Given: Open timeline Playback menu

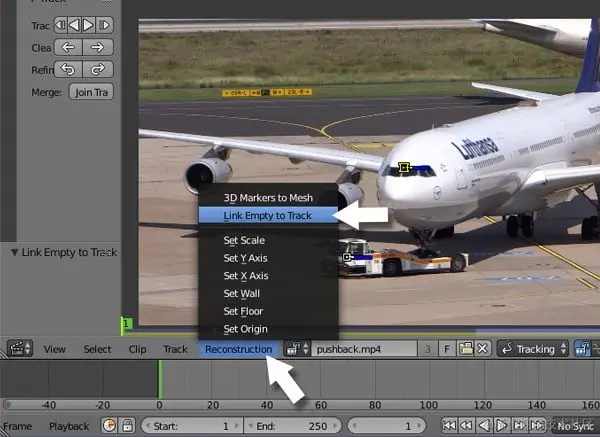Looking at the screenshot, I should point(69,426).
